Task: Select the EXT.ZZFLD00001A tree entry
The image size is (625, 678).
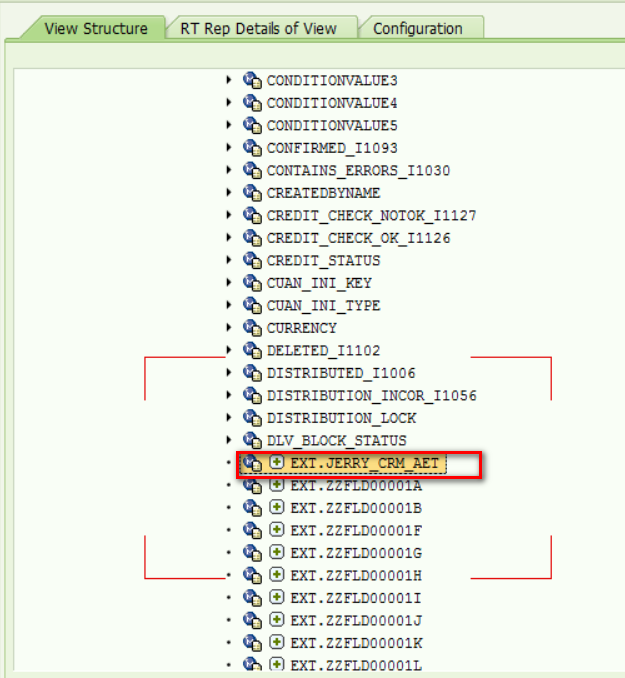Action: (x=356, y=486)
